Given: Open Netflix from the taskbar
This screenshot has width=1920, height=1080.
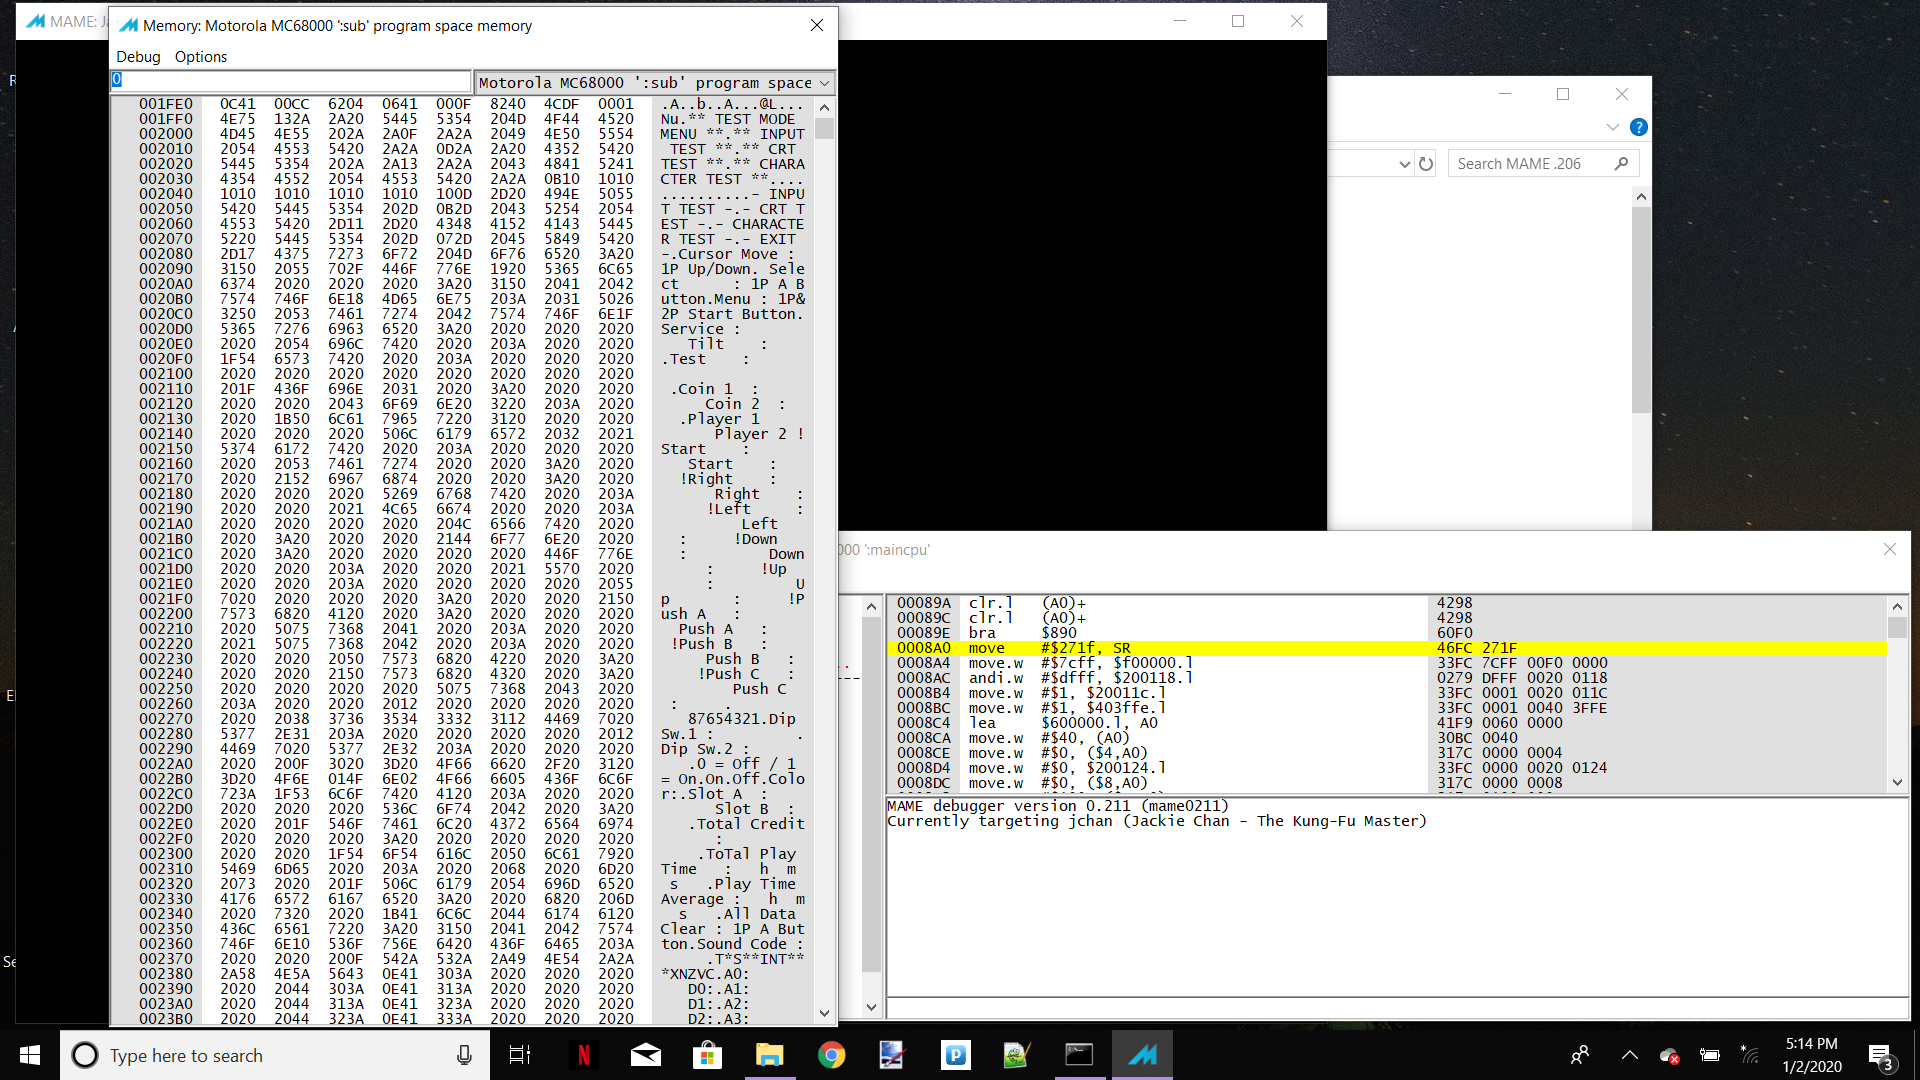Looking at the screenshot, I should tap(584, 1055).
